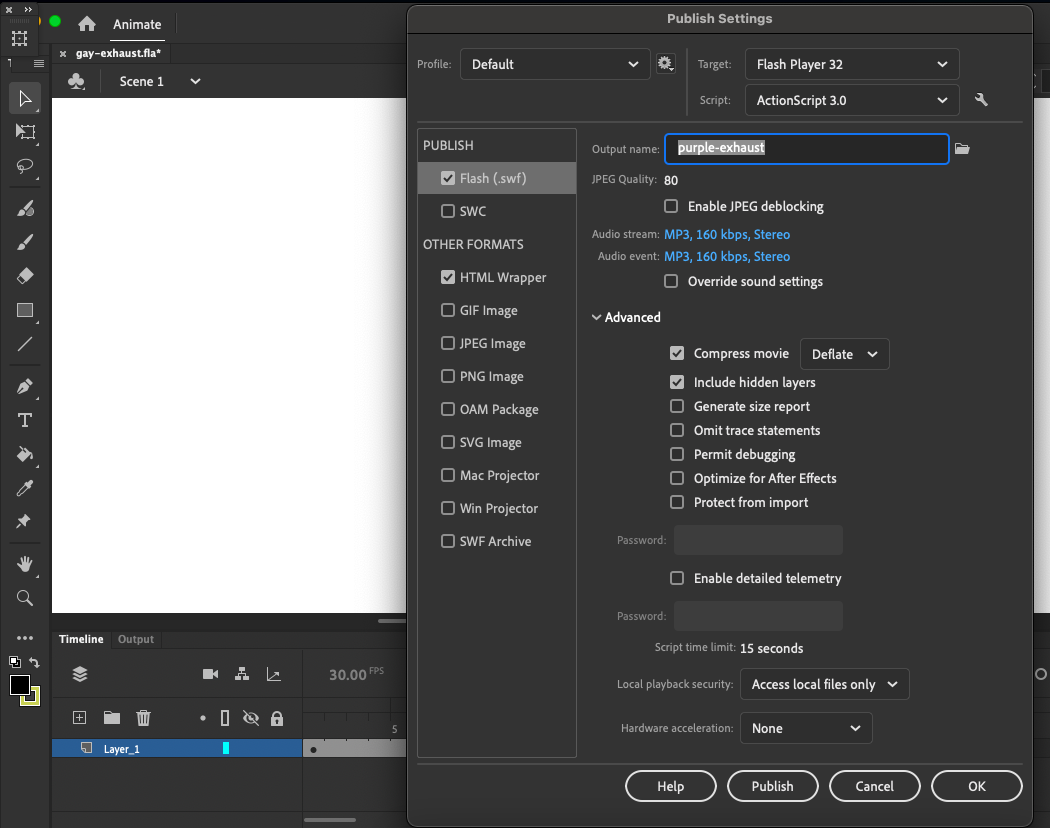Screen dimensions: 1050x828
Task: Select the Eyedropper tool
Action: pyautogui.click(x=25, y=488)
